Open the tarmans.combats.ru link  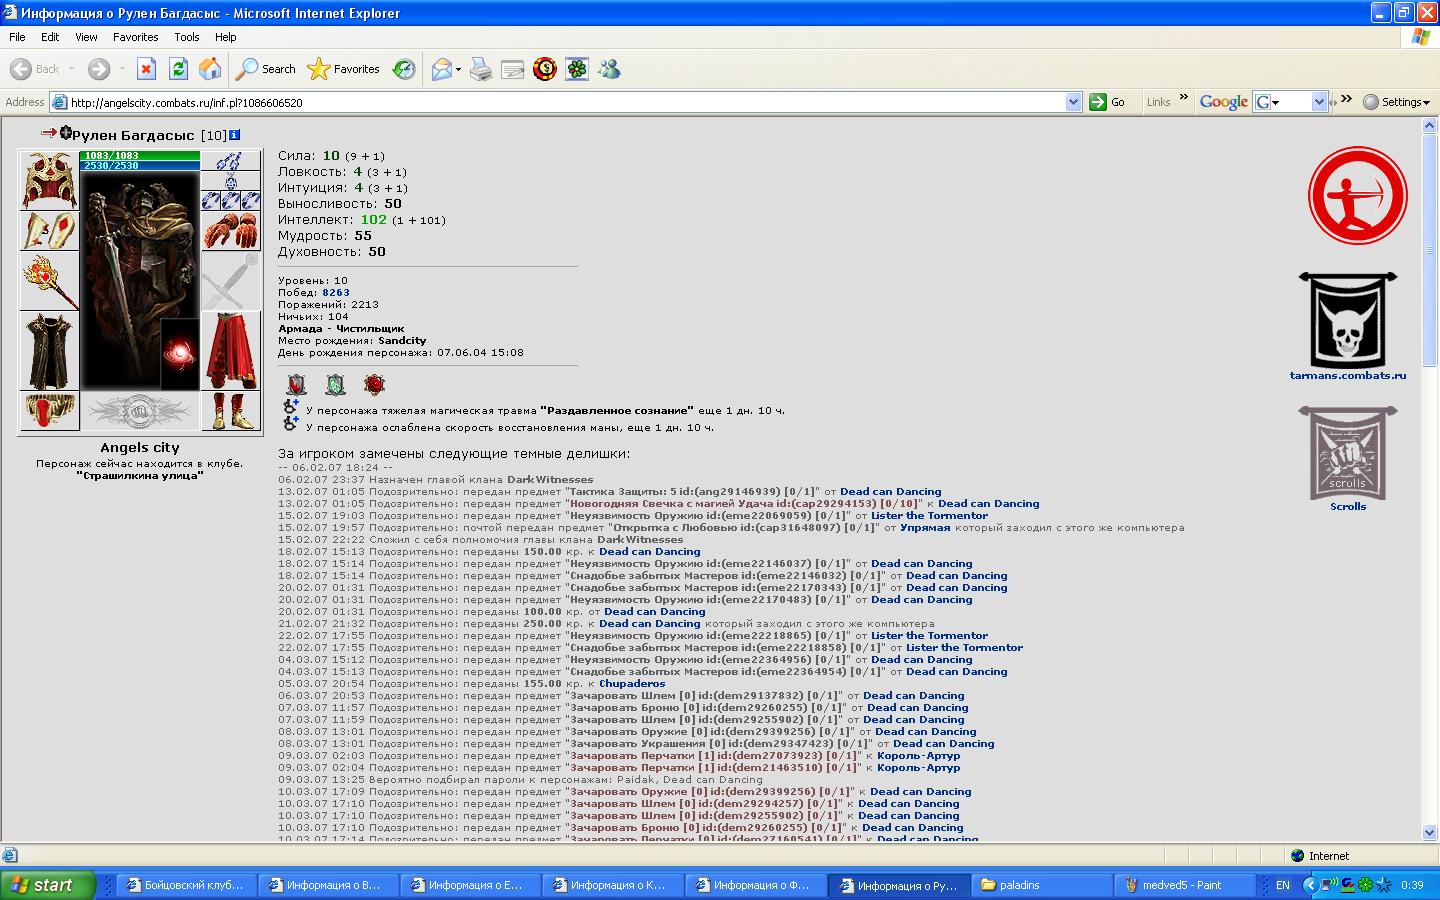point(1347,376)
